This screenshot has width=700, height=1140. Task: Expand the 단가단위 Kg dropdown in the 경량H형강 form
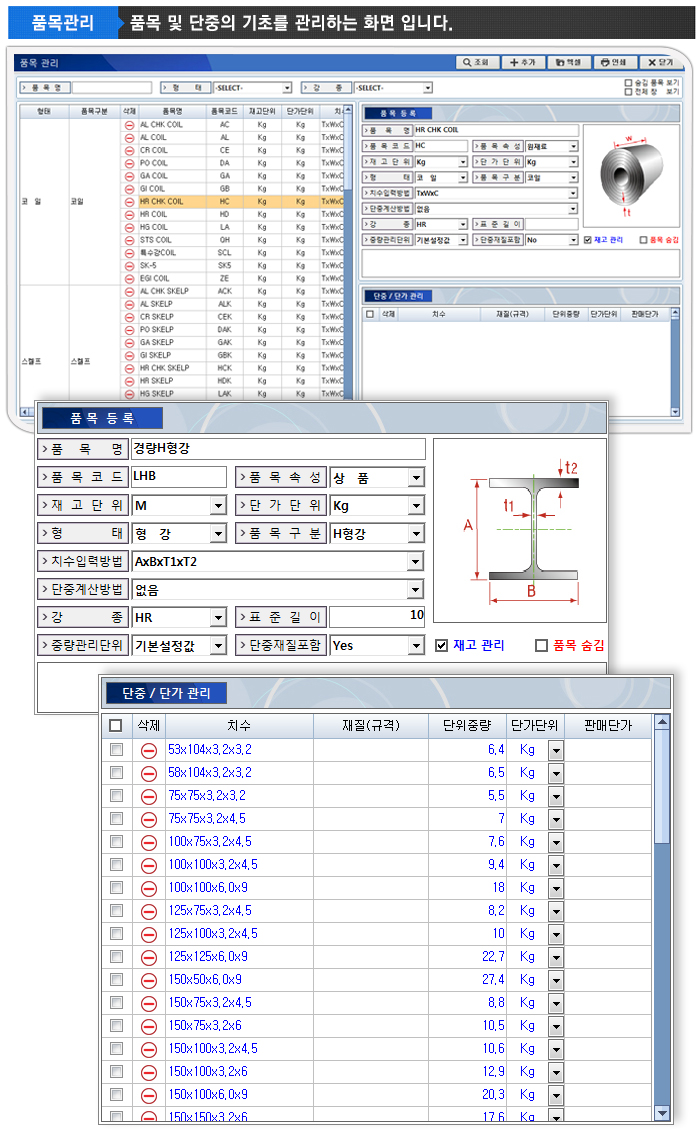(416, 505)
